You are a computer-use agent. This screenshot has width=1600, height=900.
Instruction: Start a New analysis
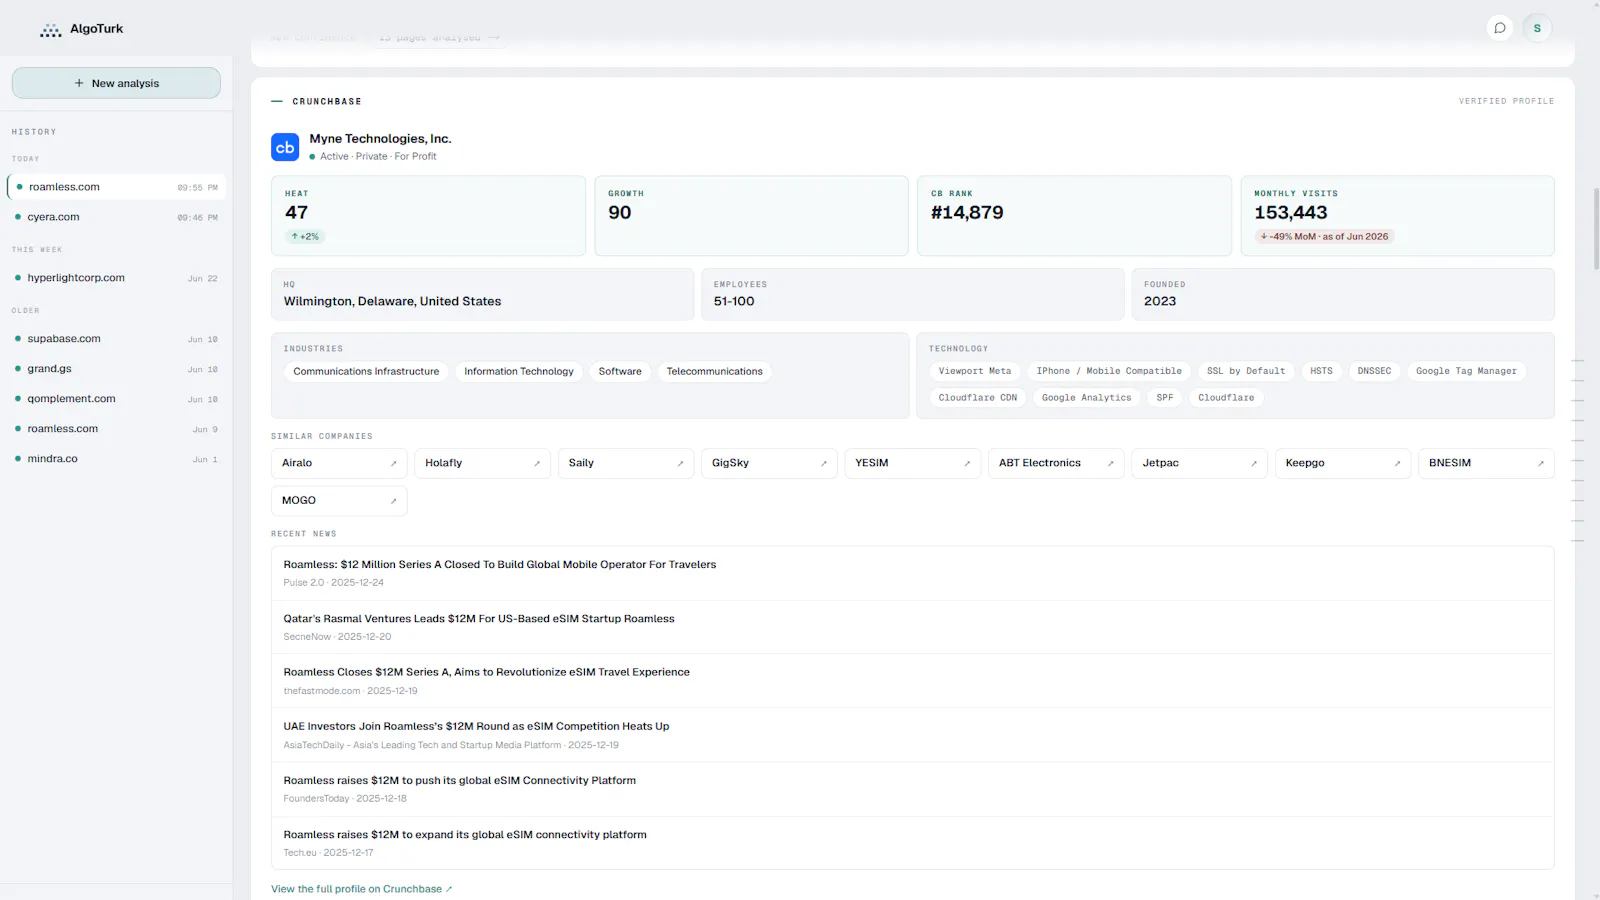coord(116,83)
